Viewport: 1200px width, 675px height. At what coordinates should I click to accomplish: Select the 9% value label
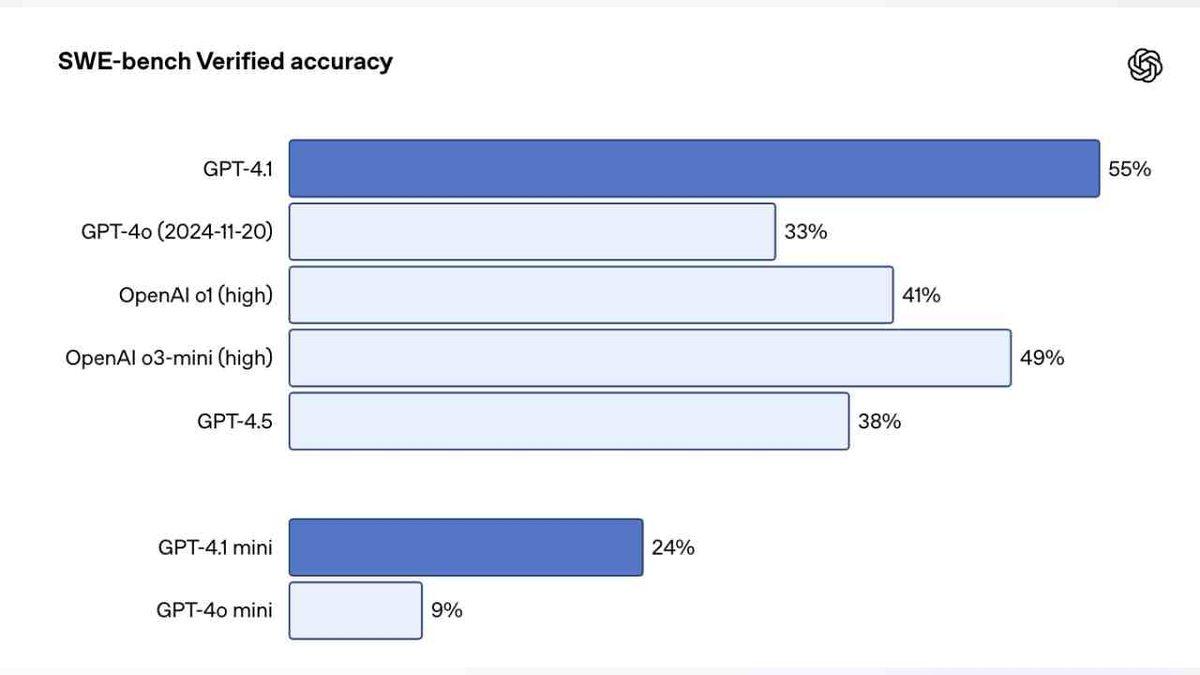click(x=446, y=610)
